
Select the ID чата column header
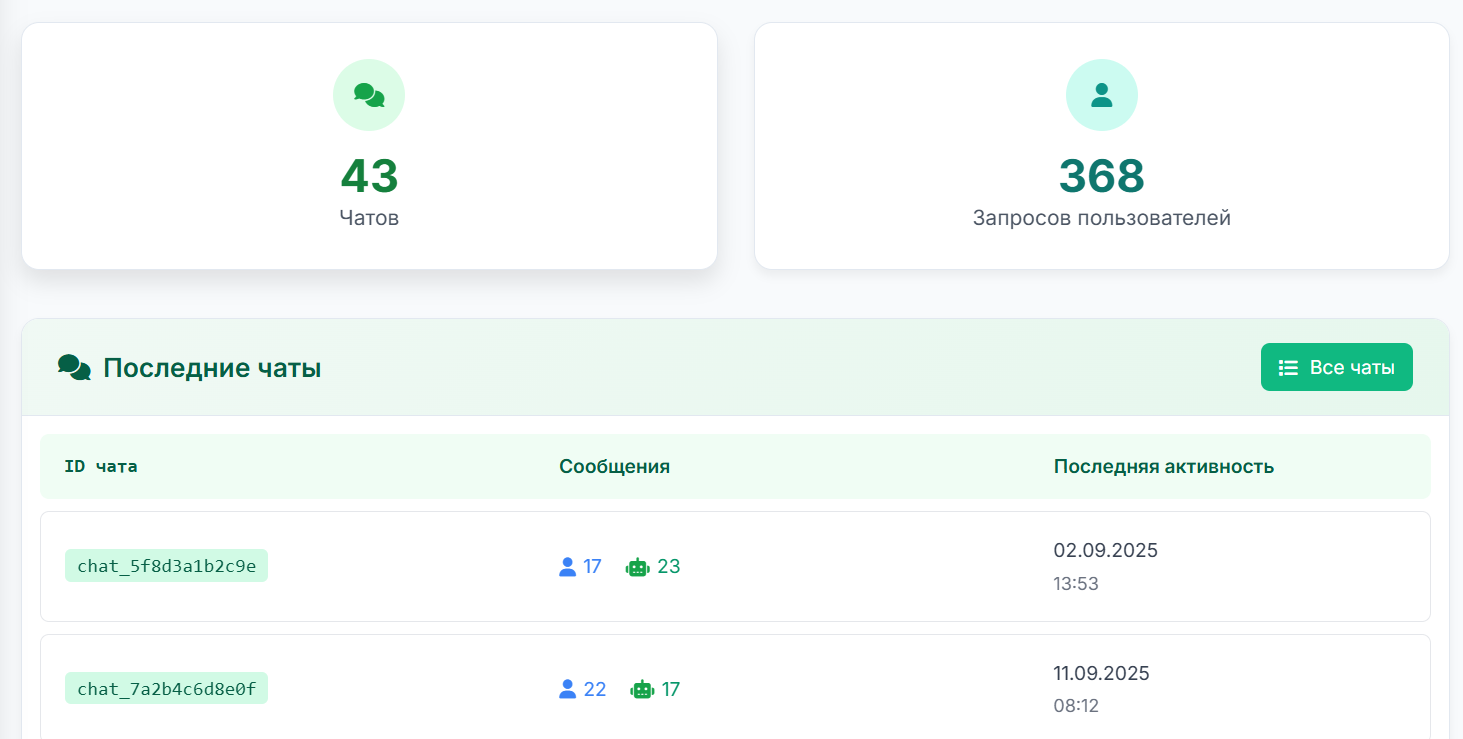pos(101,466)
